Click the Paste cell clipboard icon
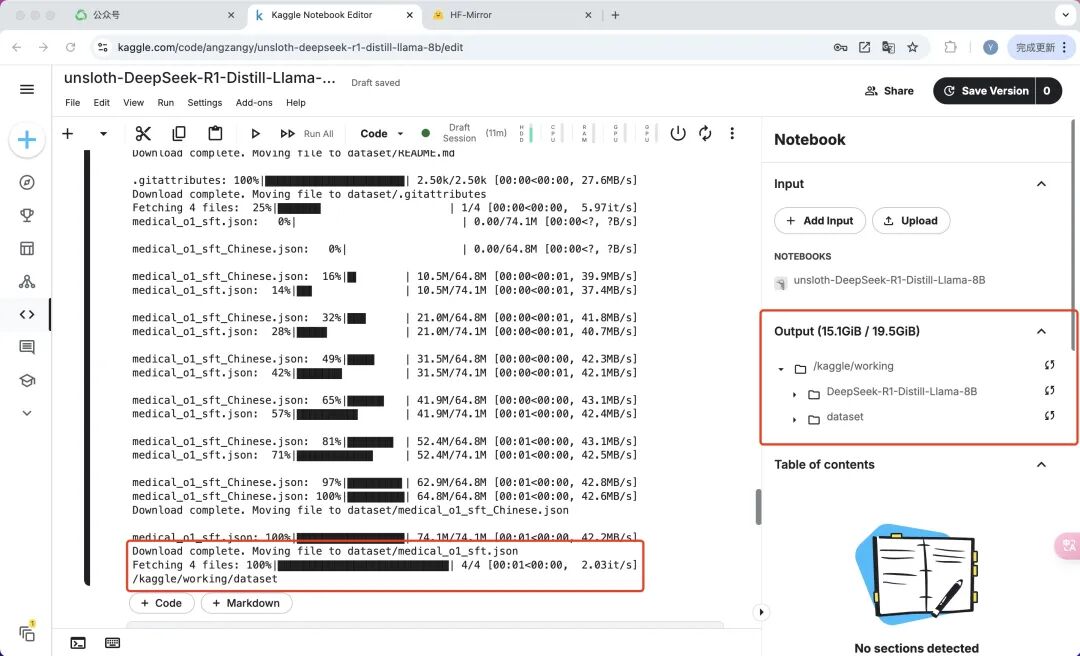This screenshot has height=656, width=1080. [x=215, y=133]
